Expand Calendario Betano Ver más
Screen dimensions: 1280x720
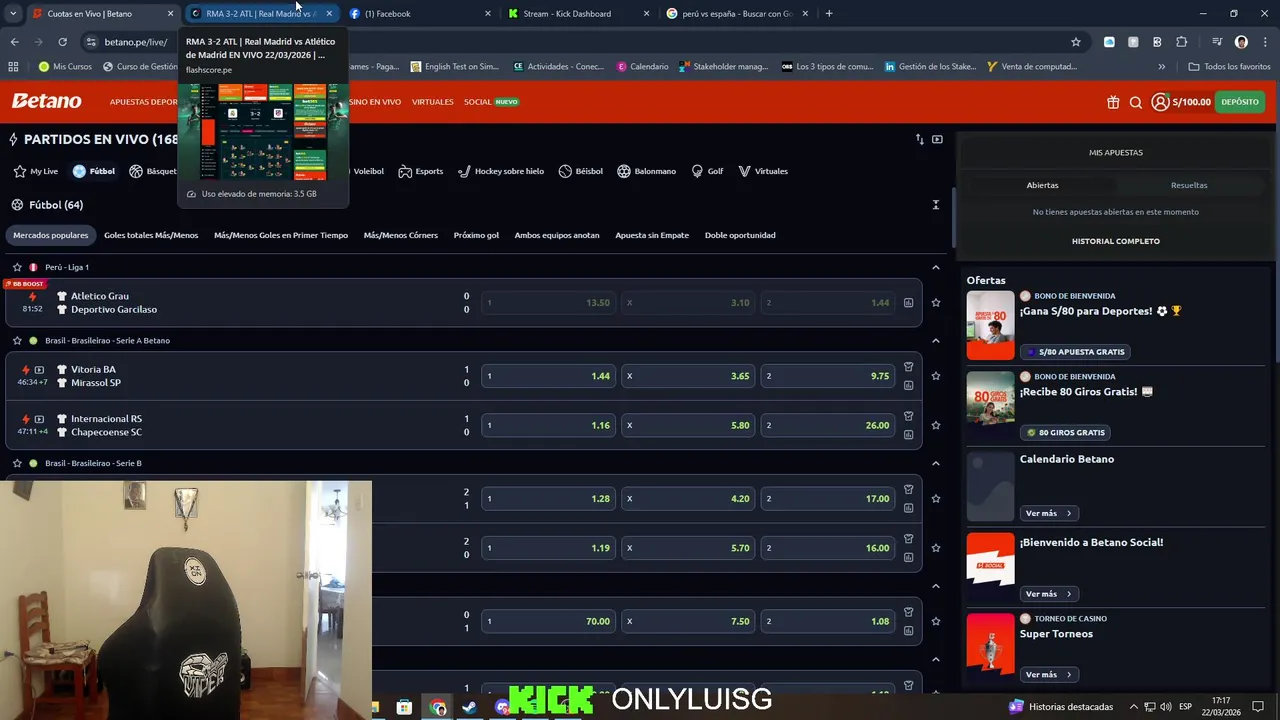click(1048, 513)
